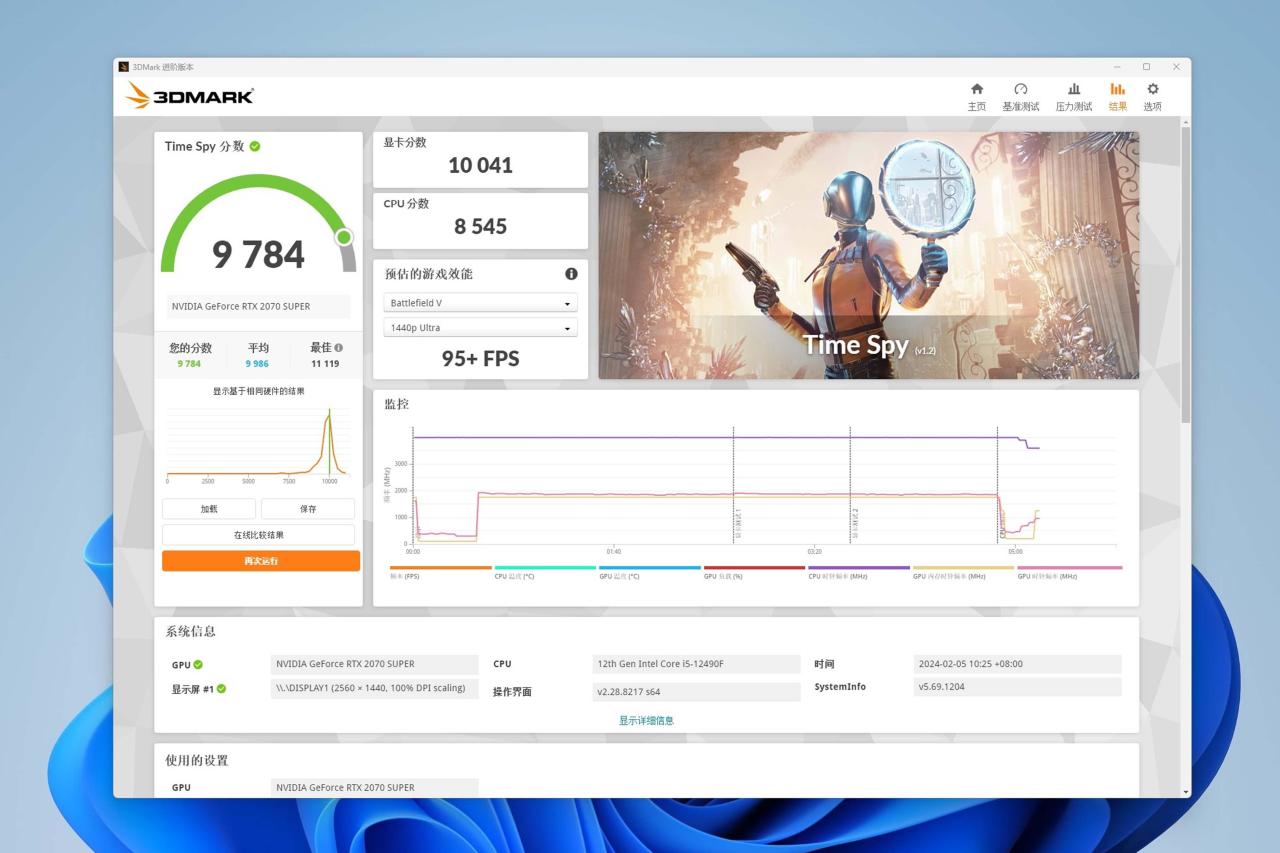Click the info icon beside 最佳
Image resolution: width=1280 pixels, height=853 pixels.
pos(339,348)
